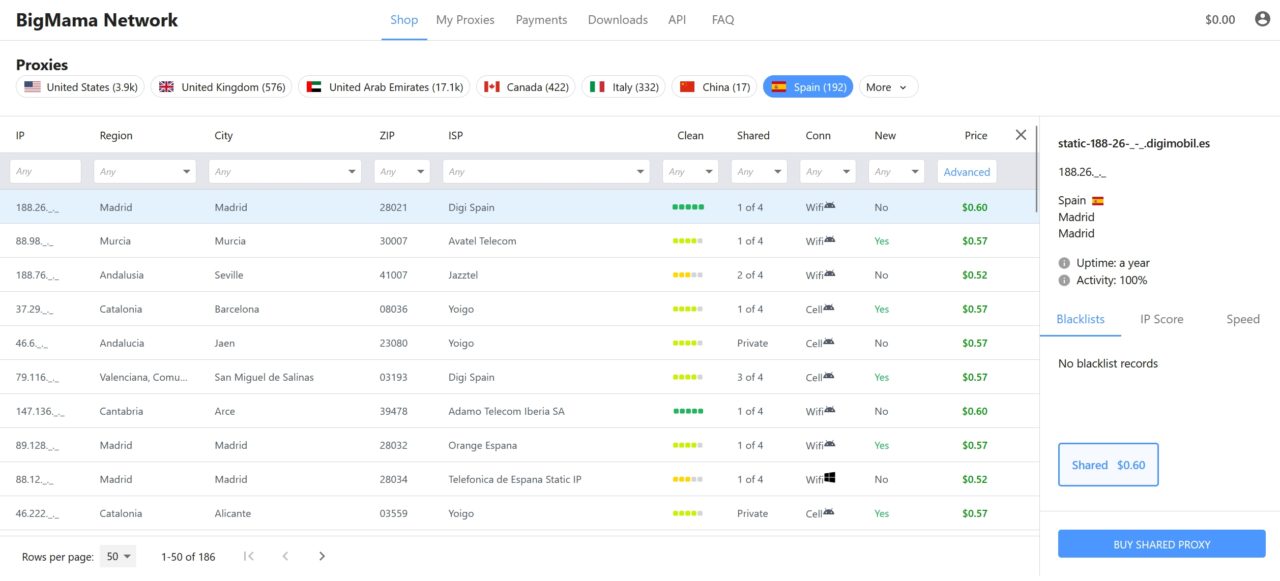Screen dimensions: 1280x581
Task: Close the proxy details panel X
Action: pos(1021,135)
